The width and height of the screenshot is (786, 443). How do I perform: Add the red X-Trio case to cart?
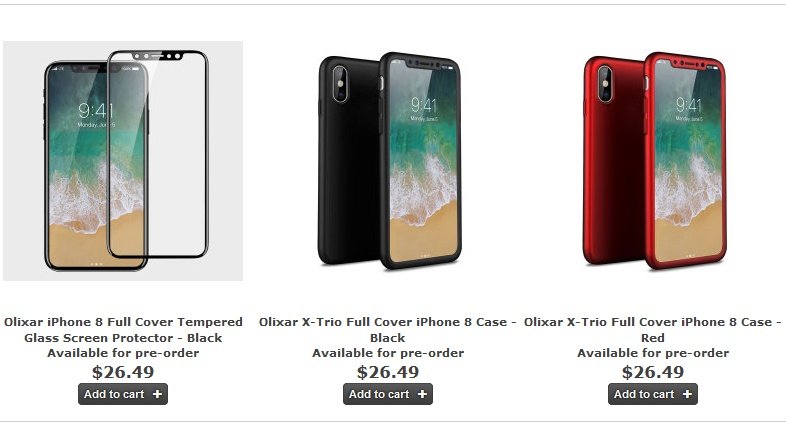pyautogui.click(x=653, y=394)
